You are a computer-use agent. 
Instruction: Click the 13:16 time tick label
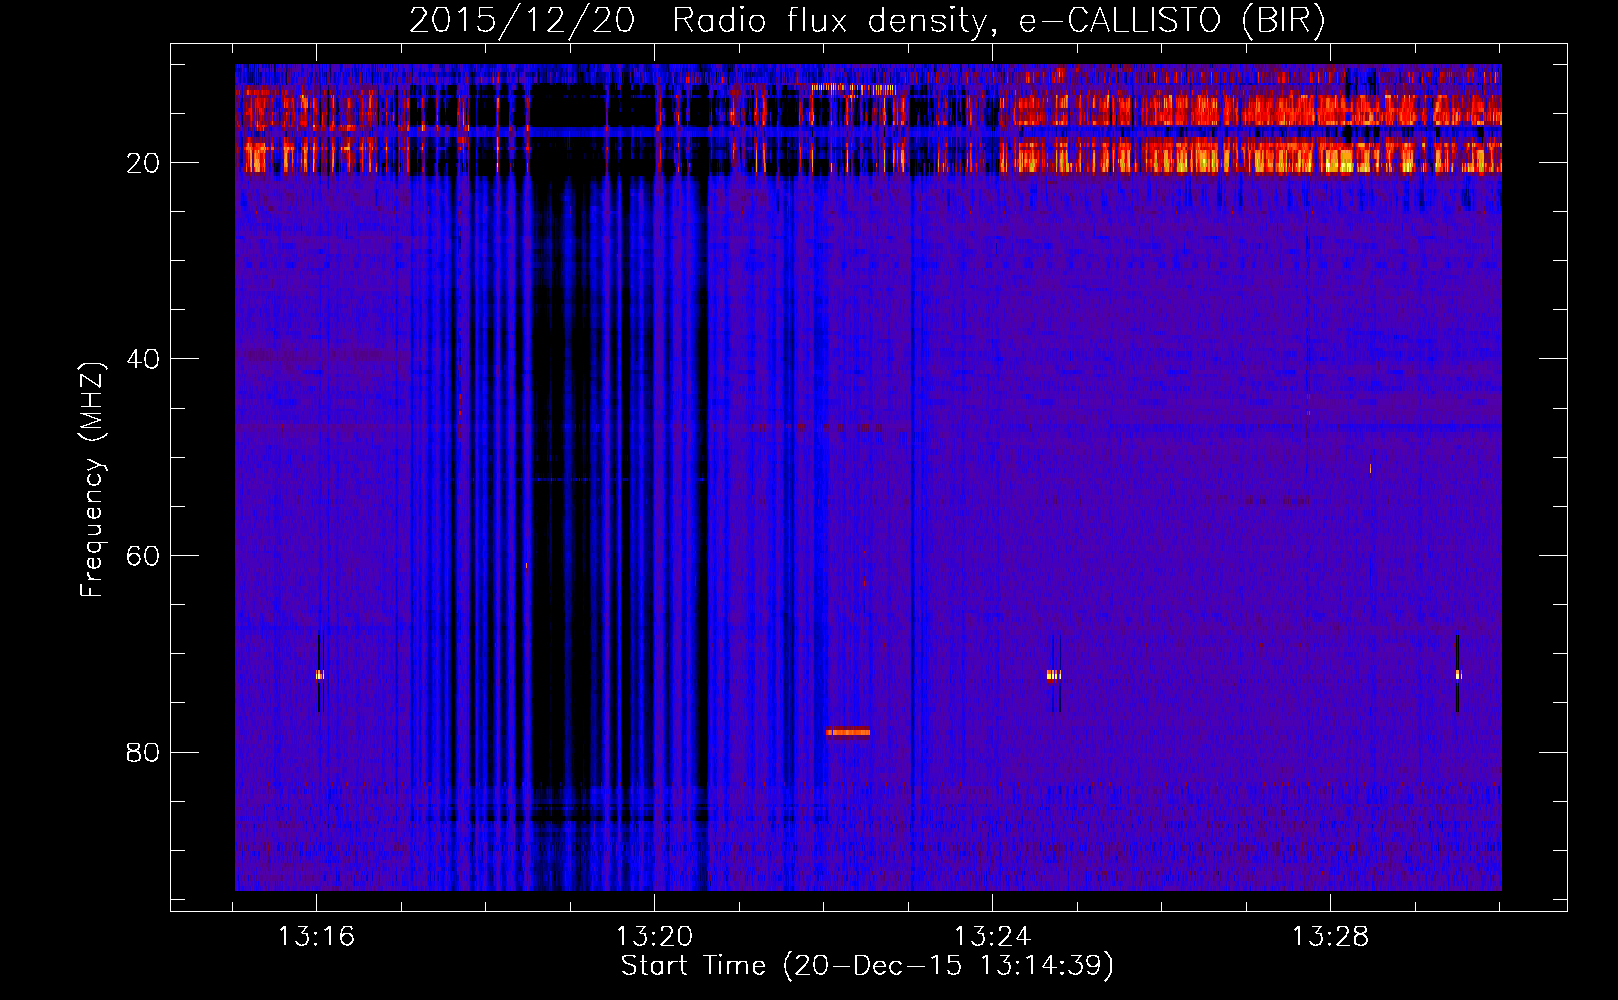(316, 937)
